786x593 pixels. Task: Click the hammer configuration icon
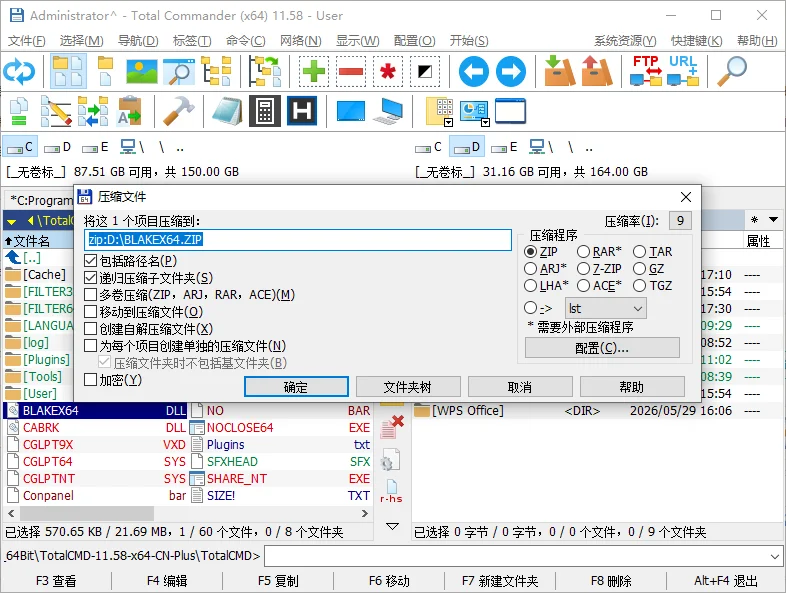tap(178, 111)
